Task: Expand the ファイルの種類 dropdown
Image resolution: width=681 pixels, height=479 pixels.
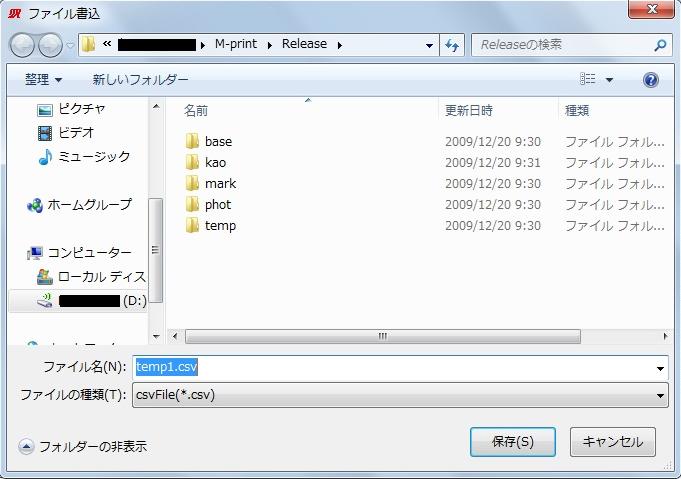Action: click(660, 396)
